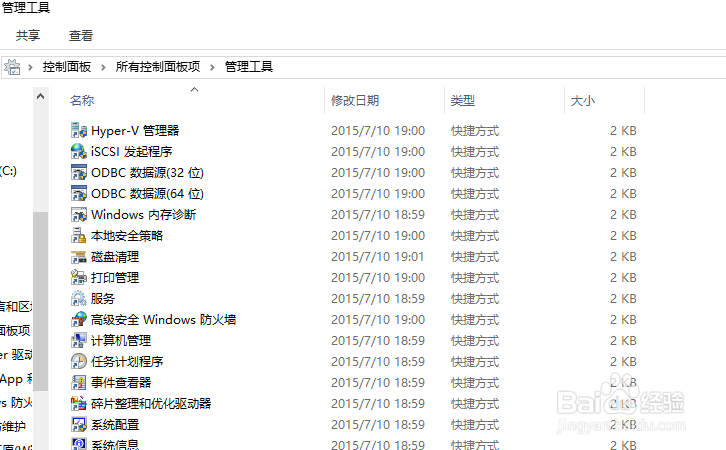Select the 计算机管理 name
726x450 pixels.
121,340
